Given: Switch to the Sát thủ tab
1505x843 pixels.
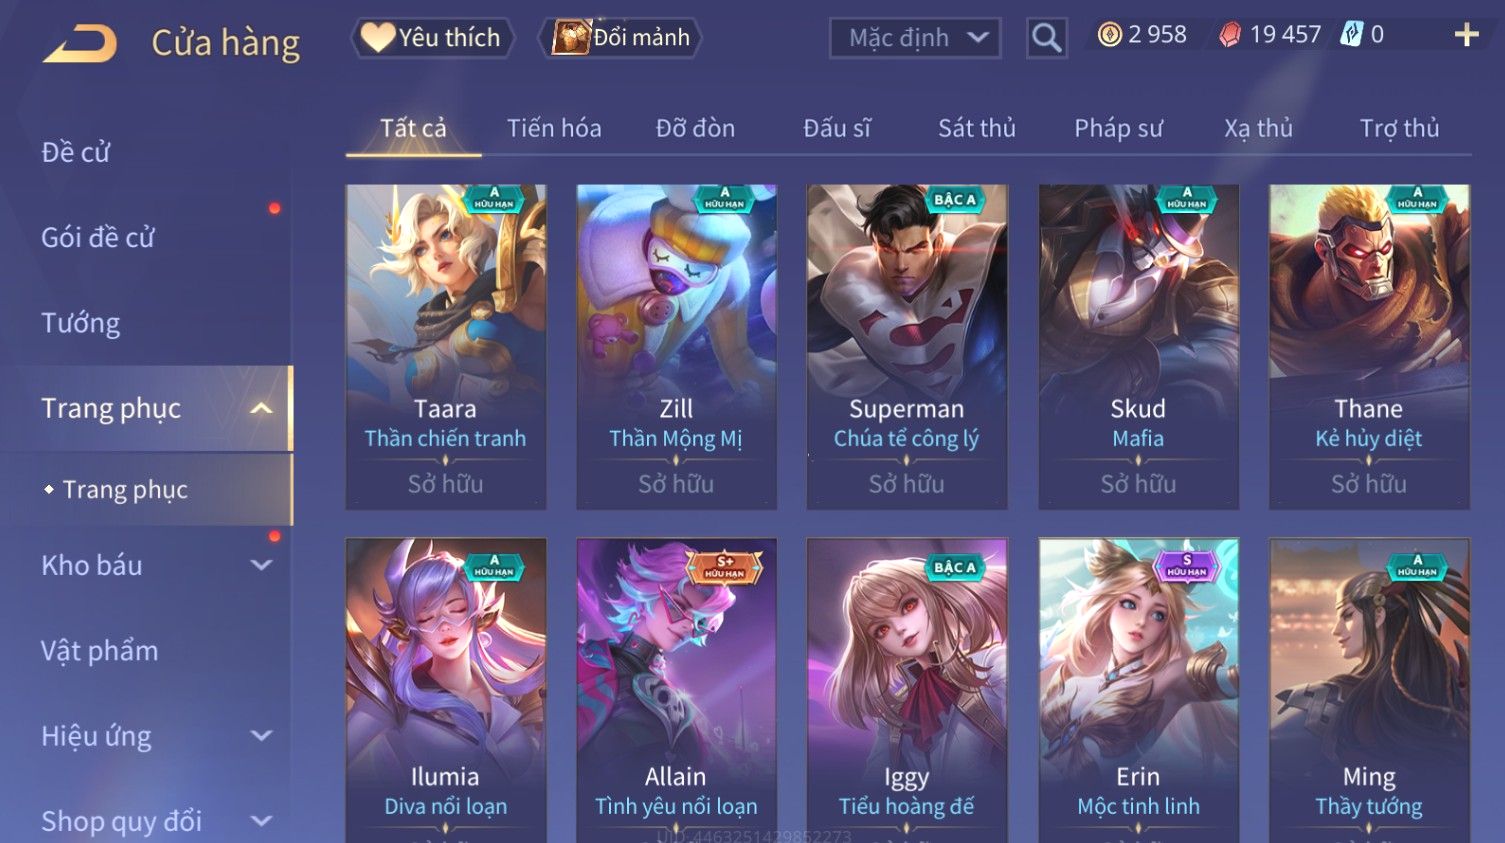Looking at the screenshot, I should 976,128.
